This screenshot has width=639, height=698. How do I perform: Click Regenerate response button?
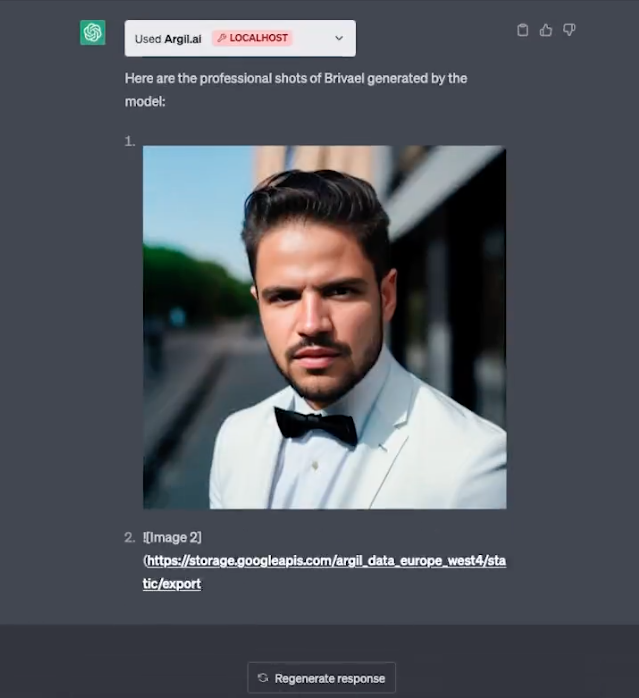[322, 678]
